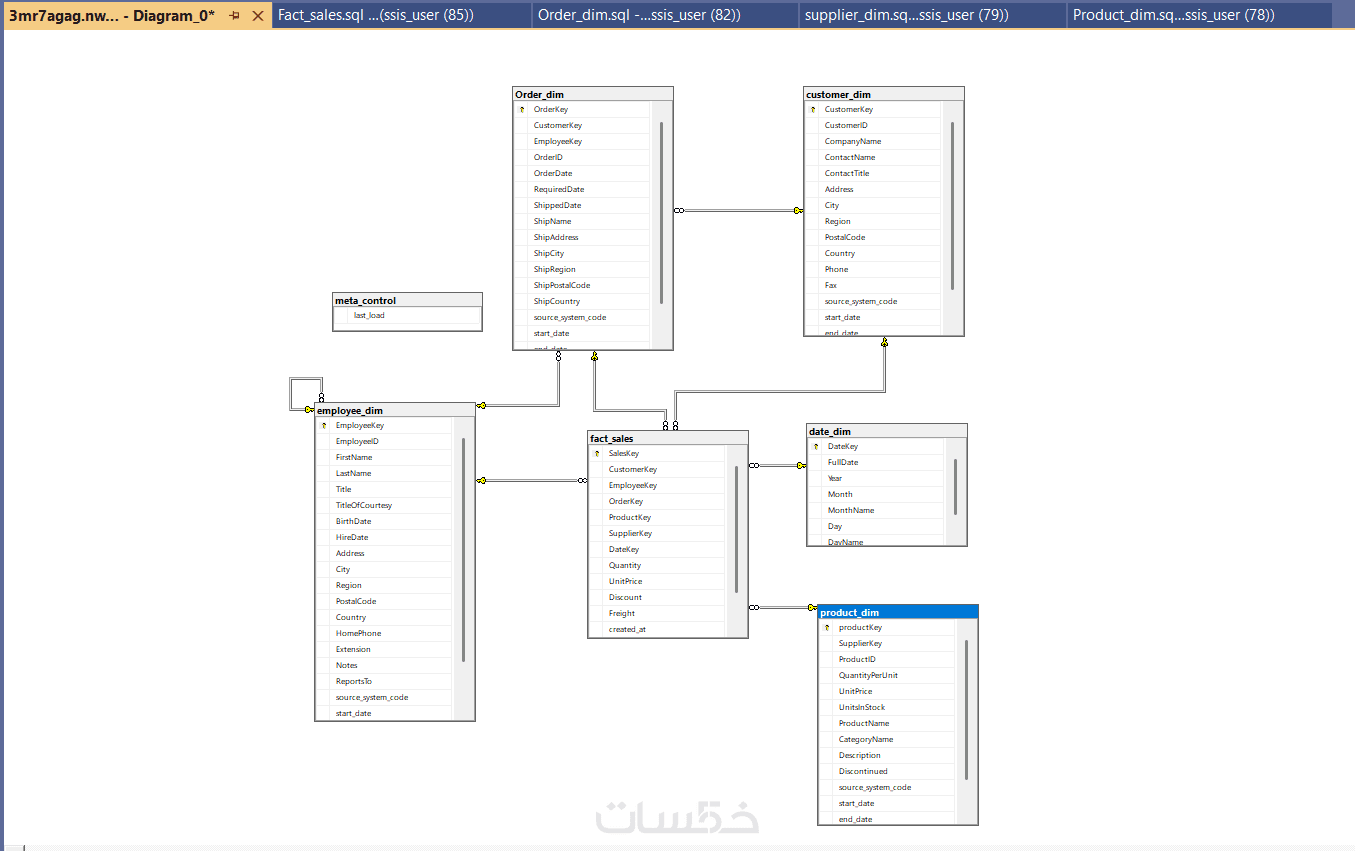Click the Order_dim table vertical scrollbar
Viewport: 1355px width, 851px height.
tap(661, 212)
